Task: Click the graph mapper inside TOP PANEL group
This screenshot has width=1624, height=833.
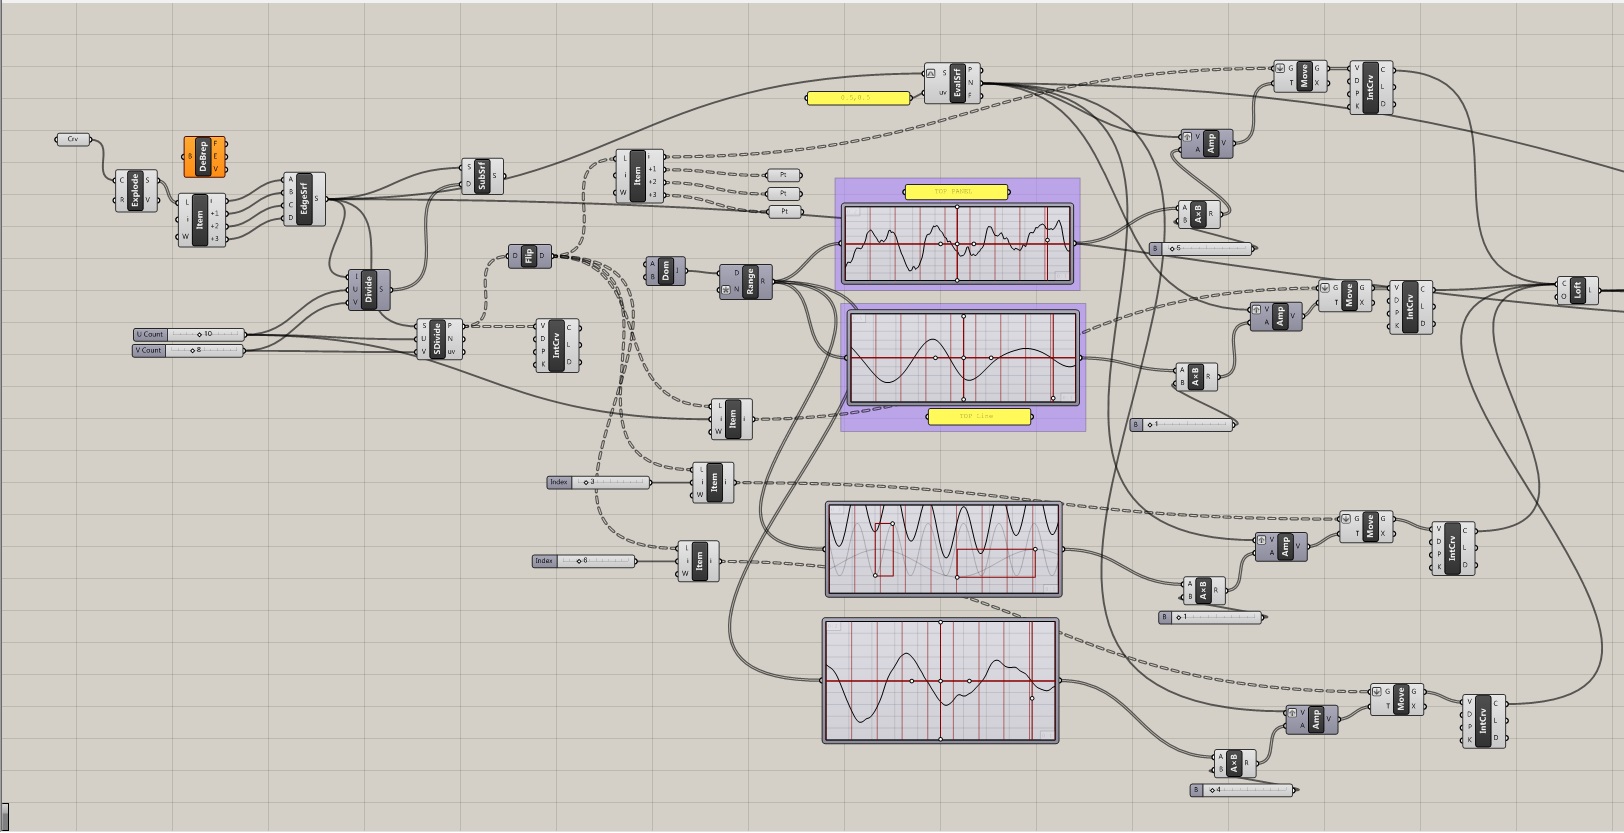Action: point(957,244)
